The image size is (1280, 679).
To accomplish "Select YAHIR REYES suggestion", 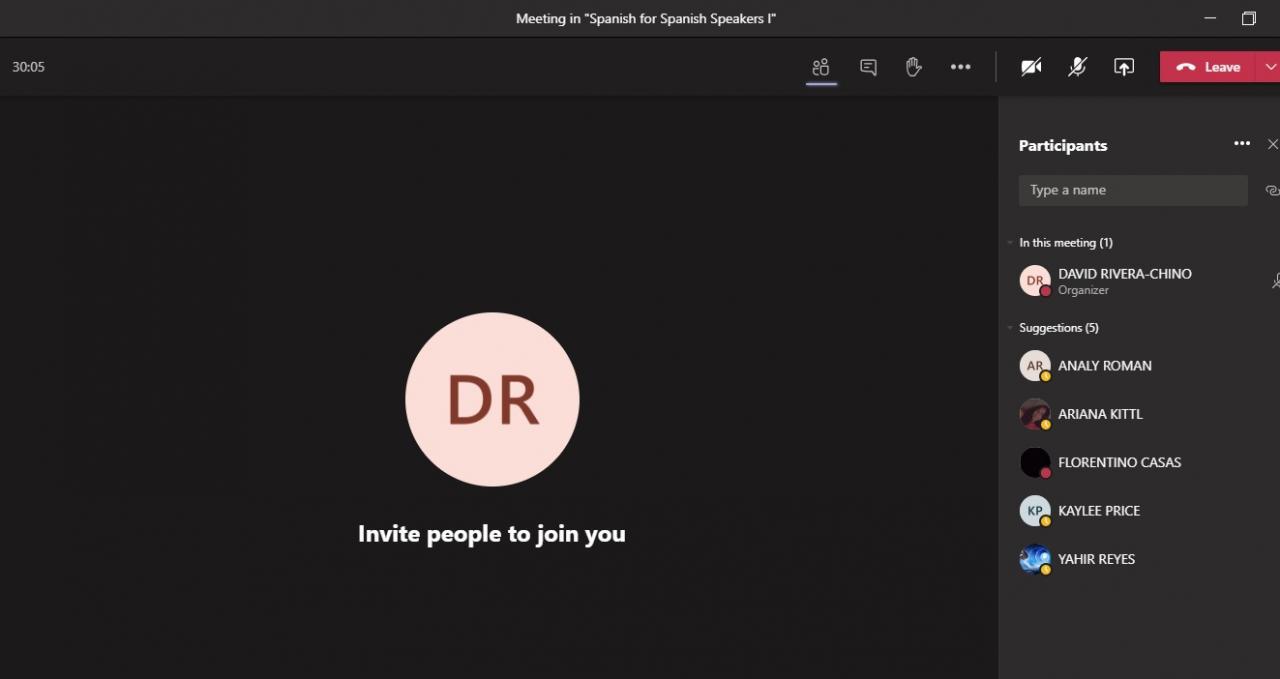I will click(1140, 559).
